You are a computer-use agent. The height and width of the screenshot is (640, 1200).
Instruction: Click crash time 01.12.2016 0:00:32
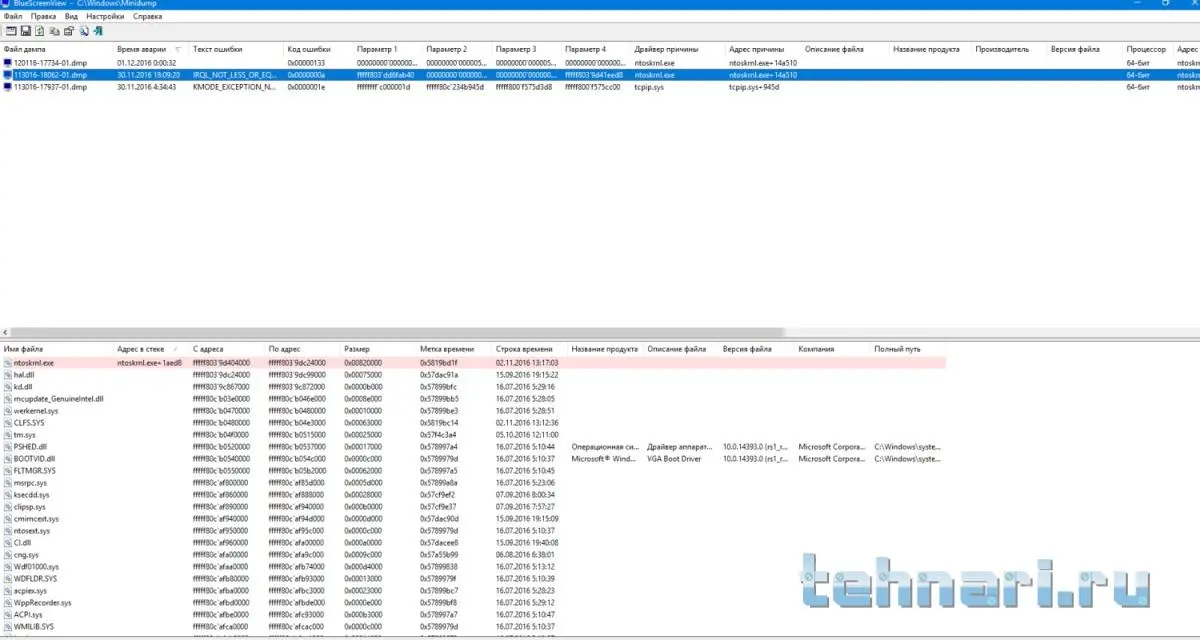click(147, 63)
